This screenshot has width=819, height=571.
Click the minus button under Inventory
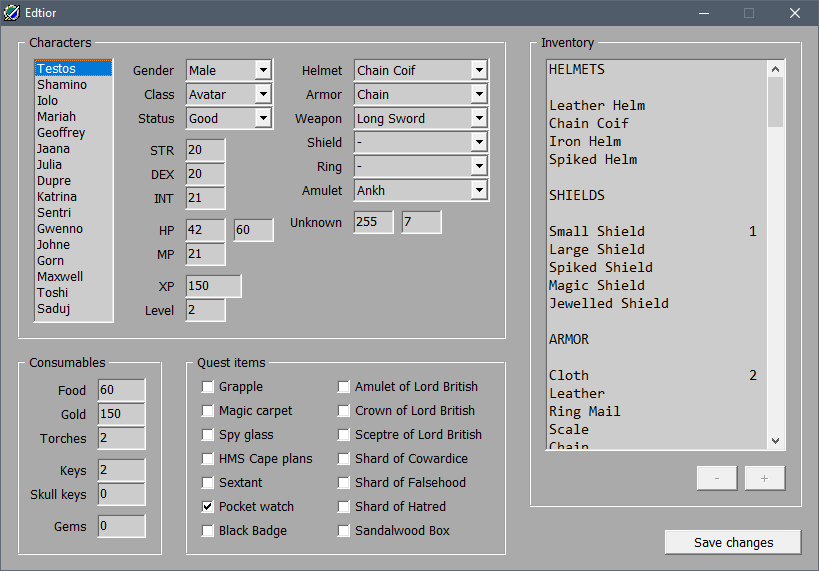pyautogui.click(x=717, y=478)
